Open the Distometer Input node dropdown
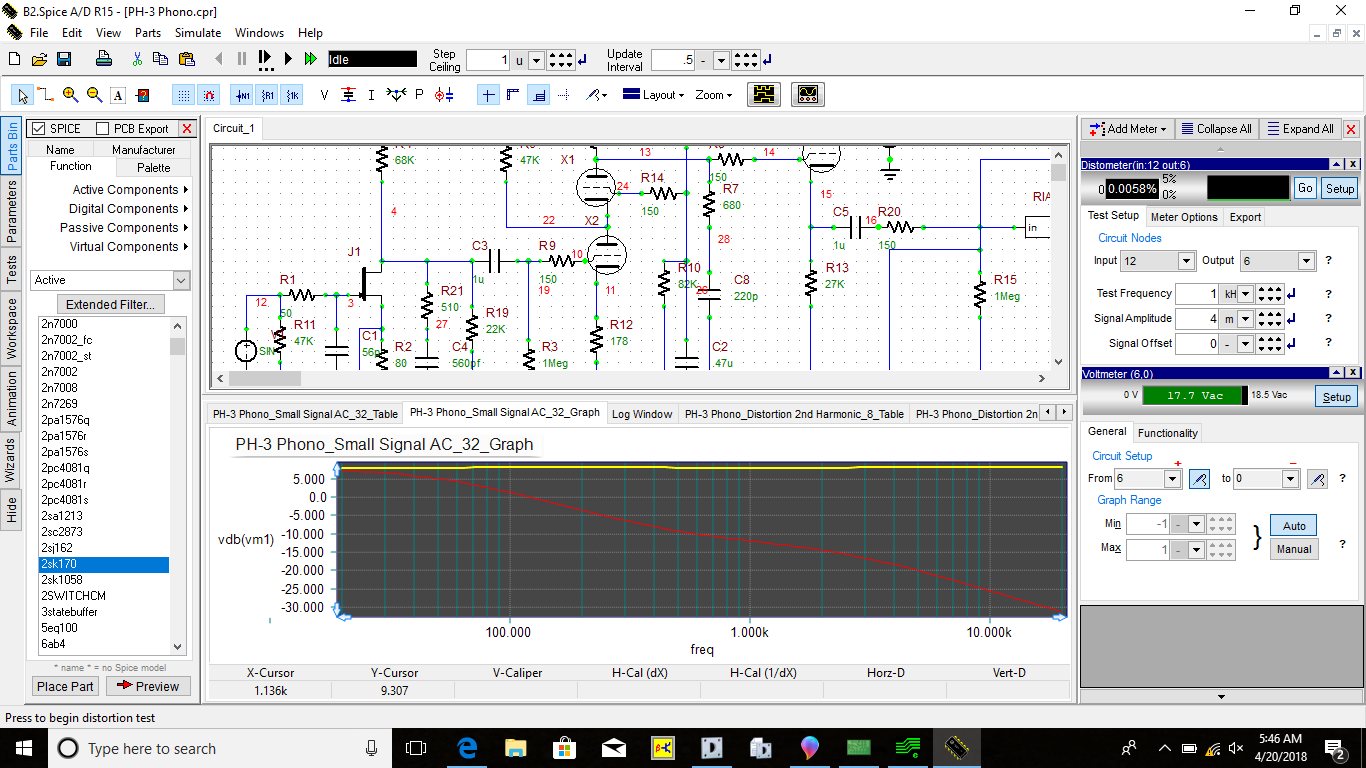 (x=1186, y=261)
